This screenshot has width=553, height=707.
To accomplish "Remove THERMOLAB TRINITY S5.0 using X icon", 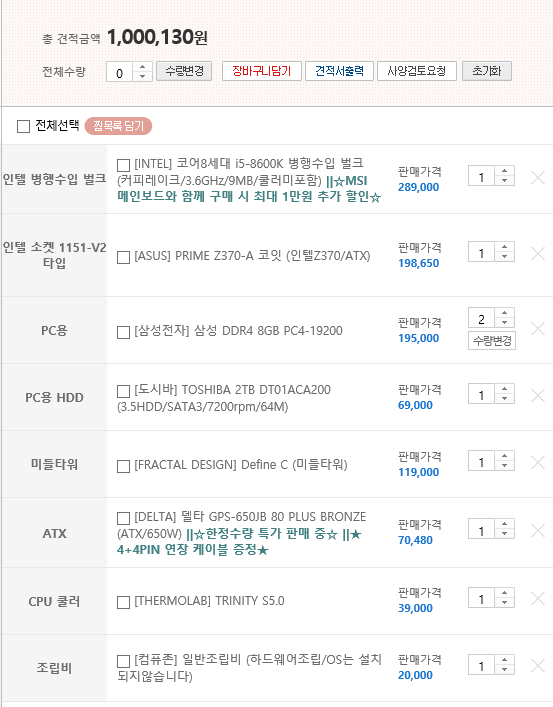I will 538,599.
